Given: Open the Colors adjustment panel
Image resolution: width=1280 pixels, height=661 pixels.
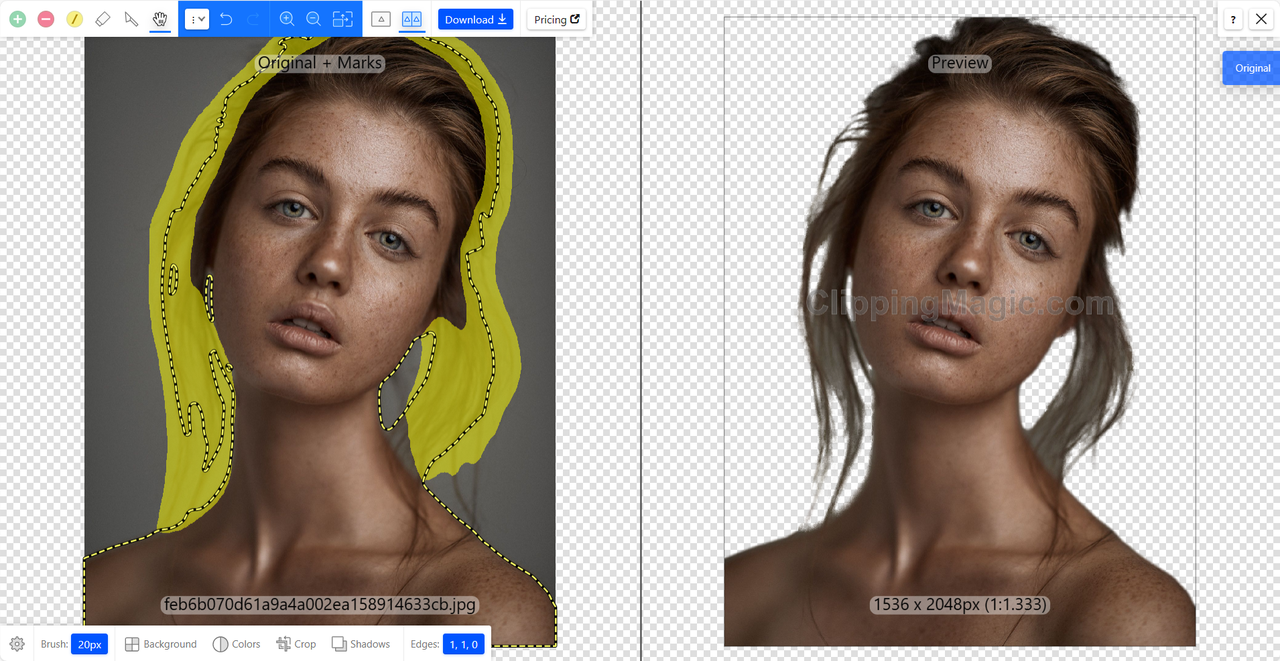Looking at the screenshot, I should click(x=236, y=644).
